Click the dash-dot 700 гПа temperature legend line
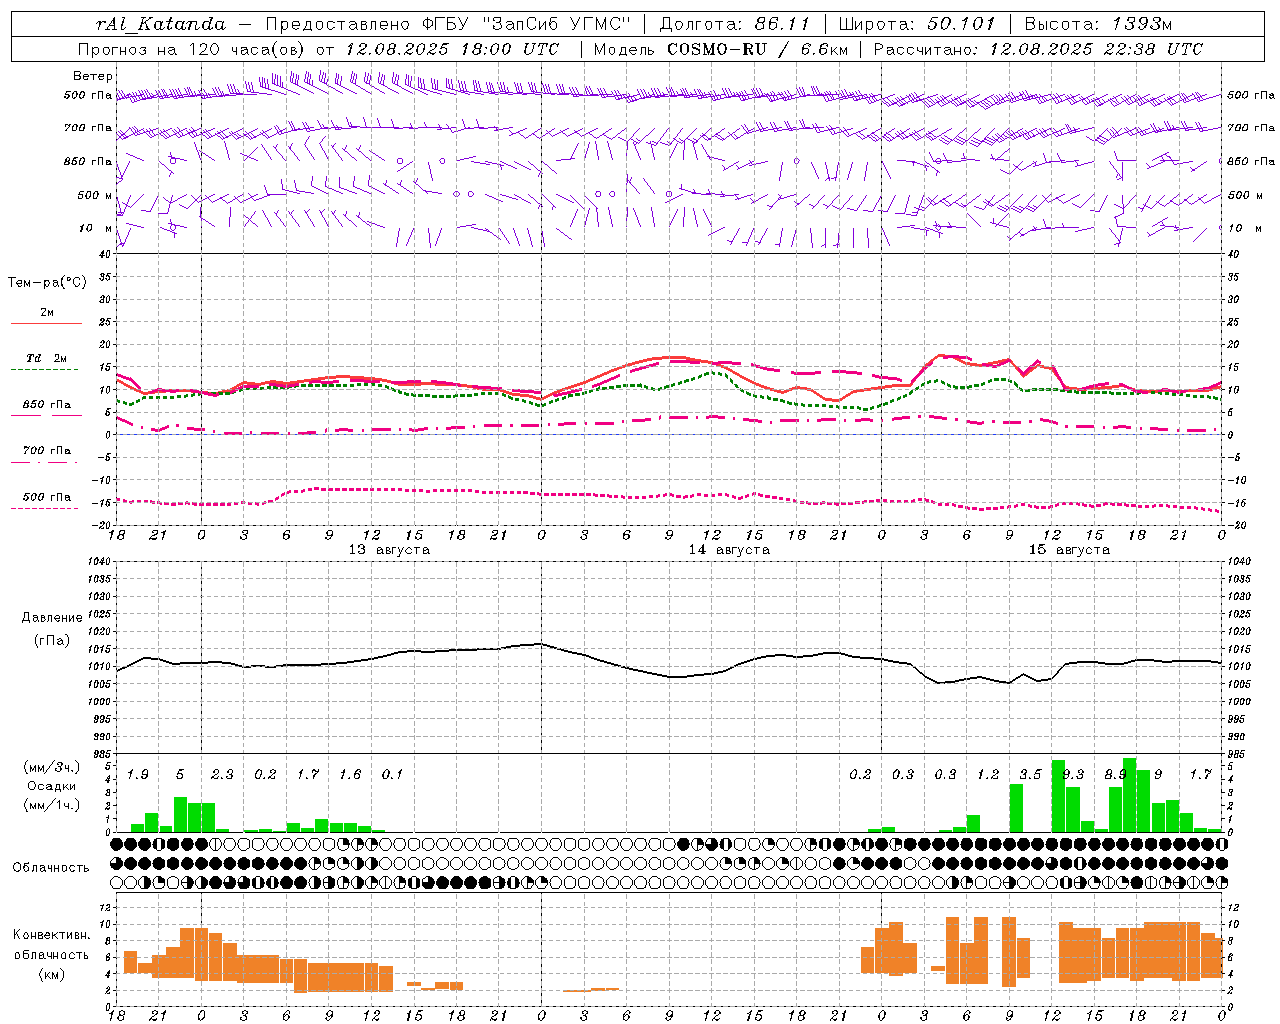1280x1024 pixels. pos(45,462)
